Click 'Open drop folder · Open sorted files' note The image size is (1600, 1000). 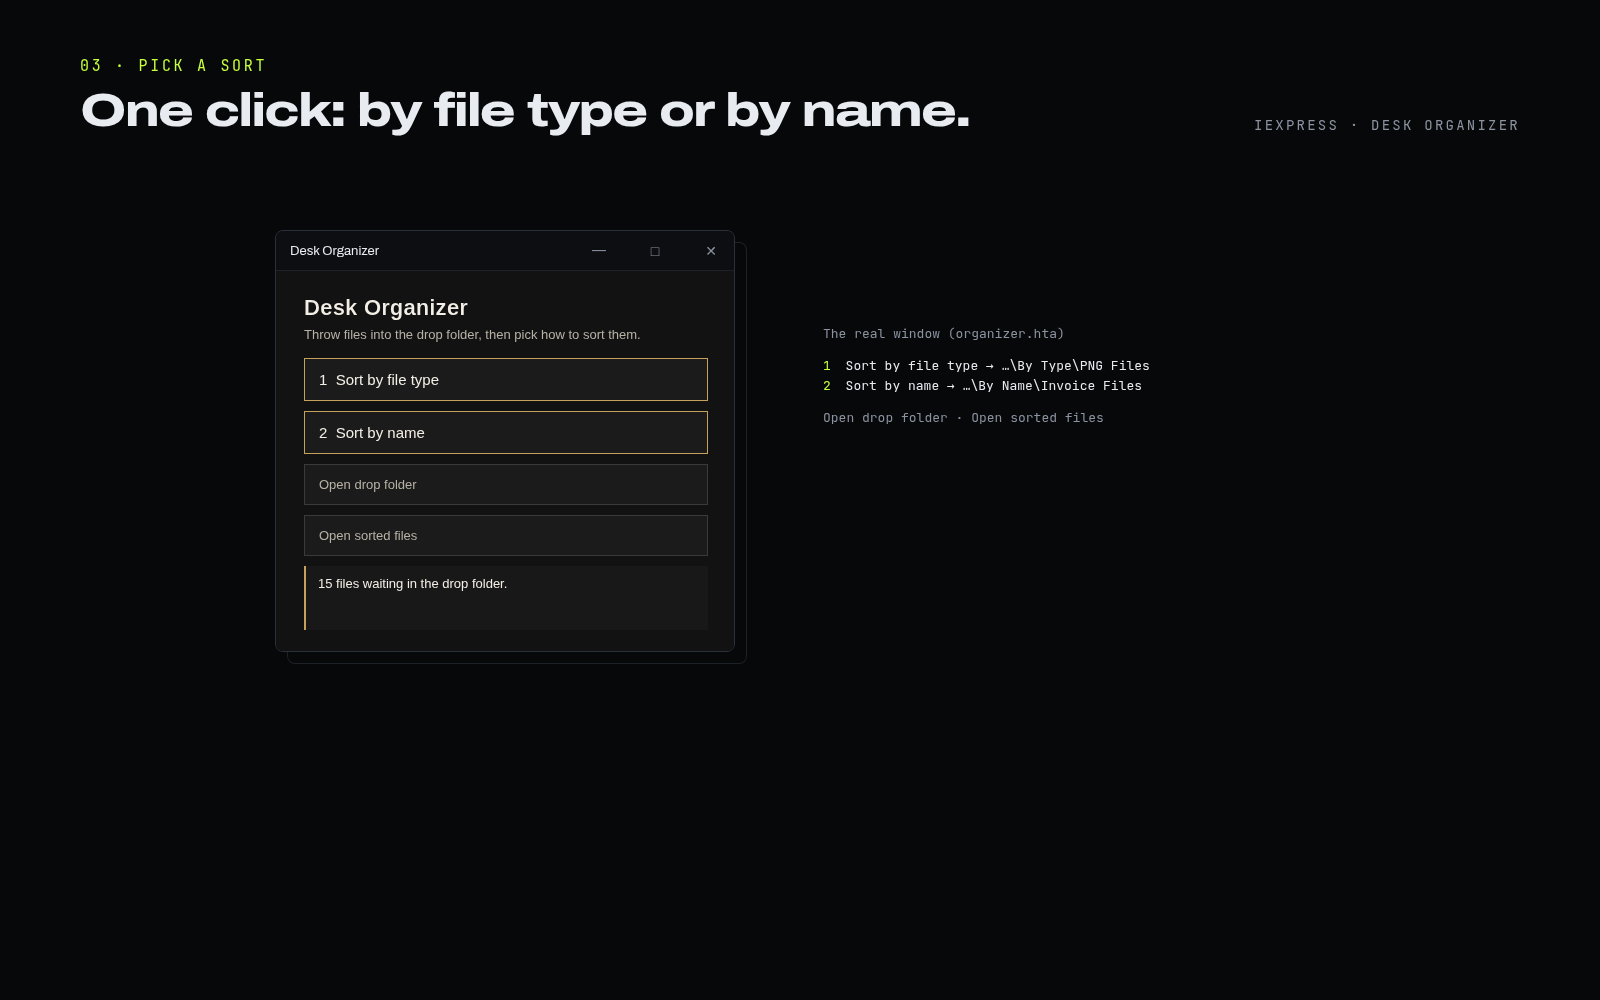963,417
